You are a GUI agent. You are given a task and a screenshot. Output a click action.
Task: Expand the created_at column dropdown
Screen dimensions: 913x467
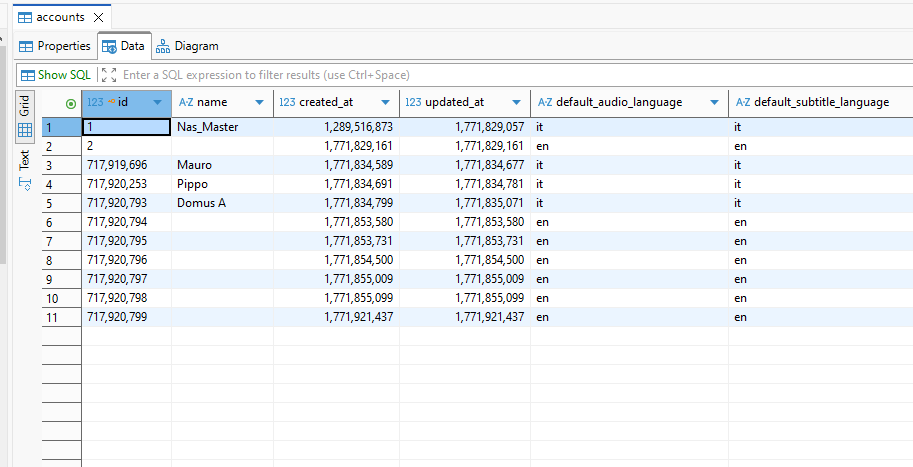pos(387,103)
